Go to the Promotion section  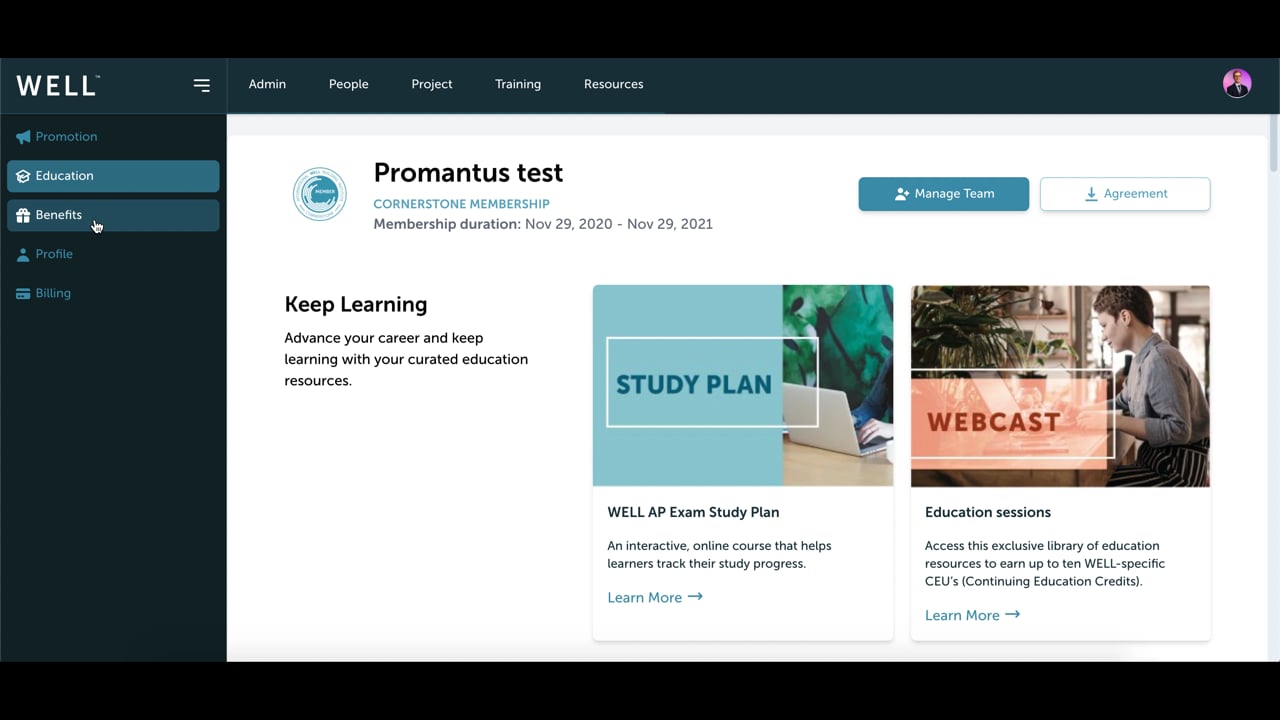pos(113,137)
